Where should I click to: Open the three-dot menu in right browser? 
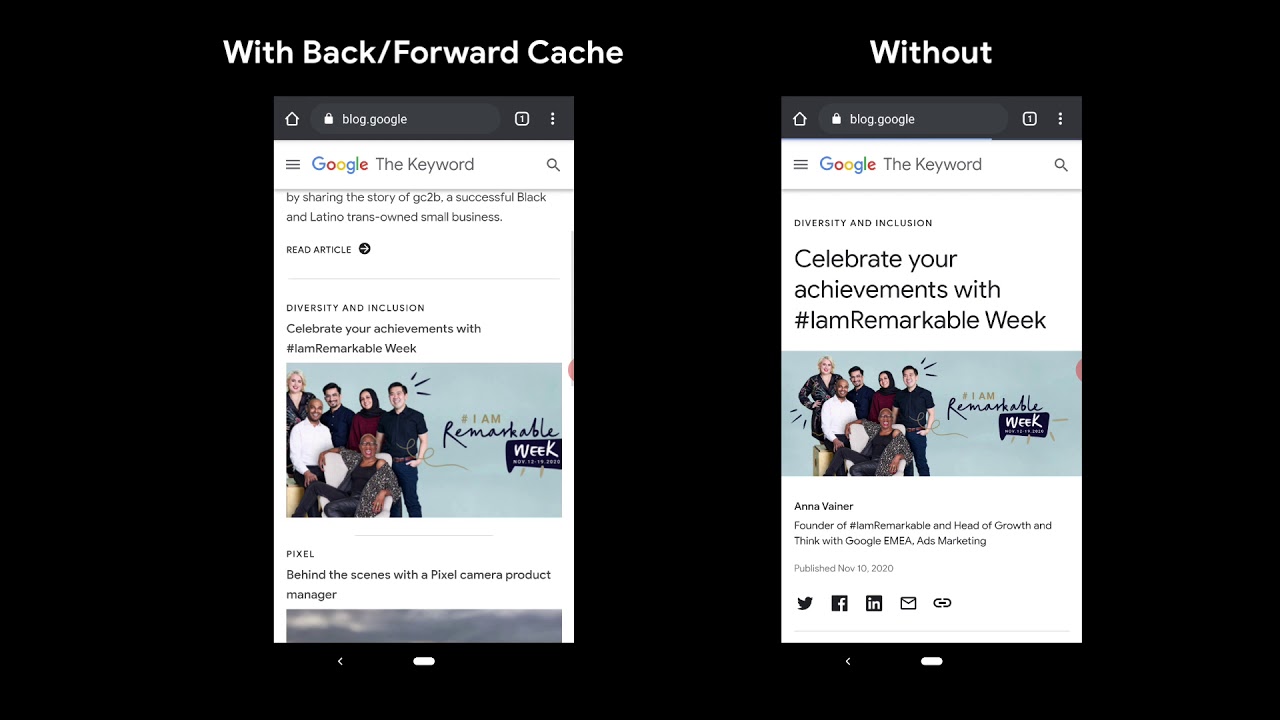(1060, 119)
